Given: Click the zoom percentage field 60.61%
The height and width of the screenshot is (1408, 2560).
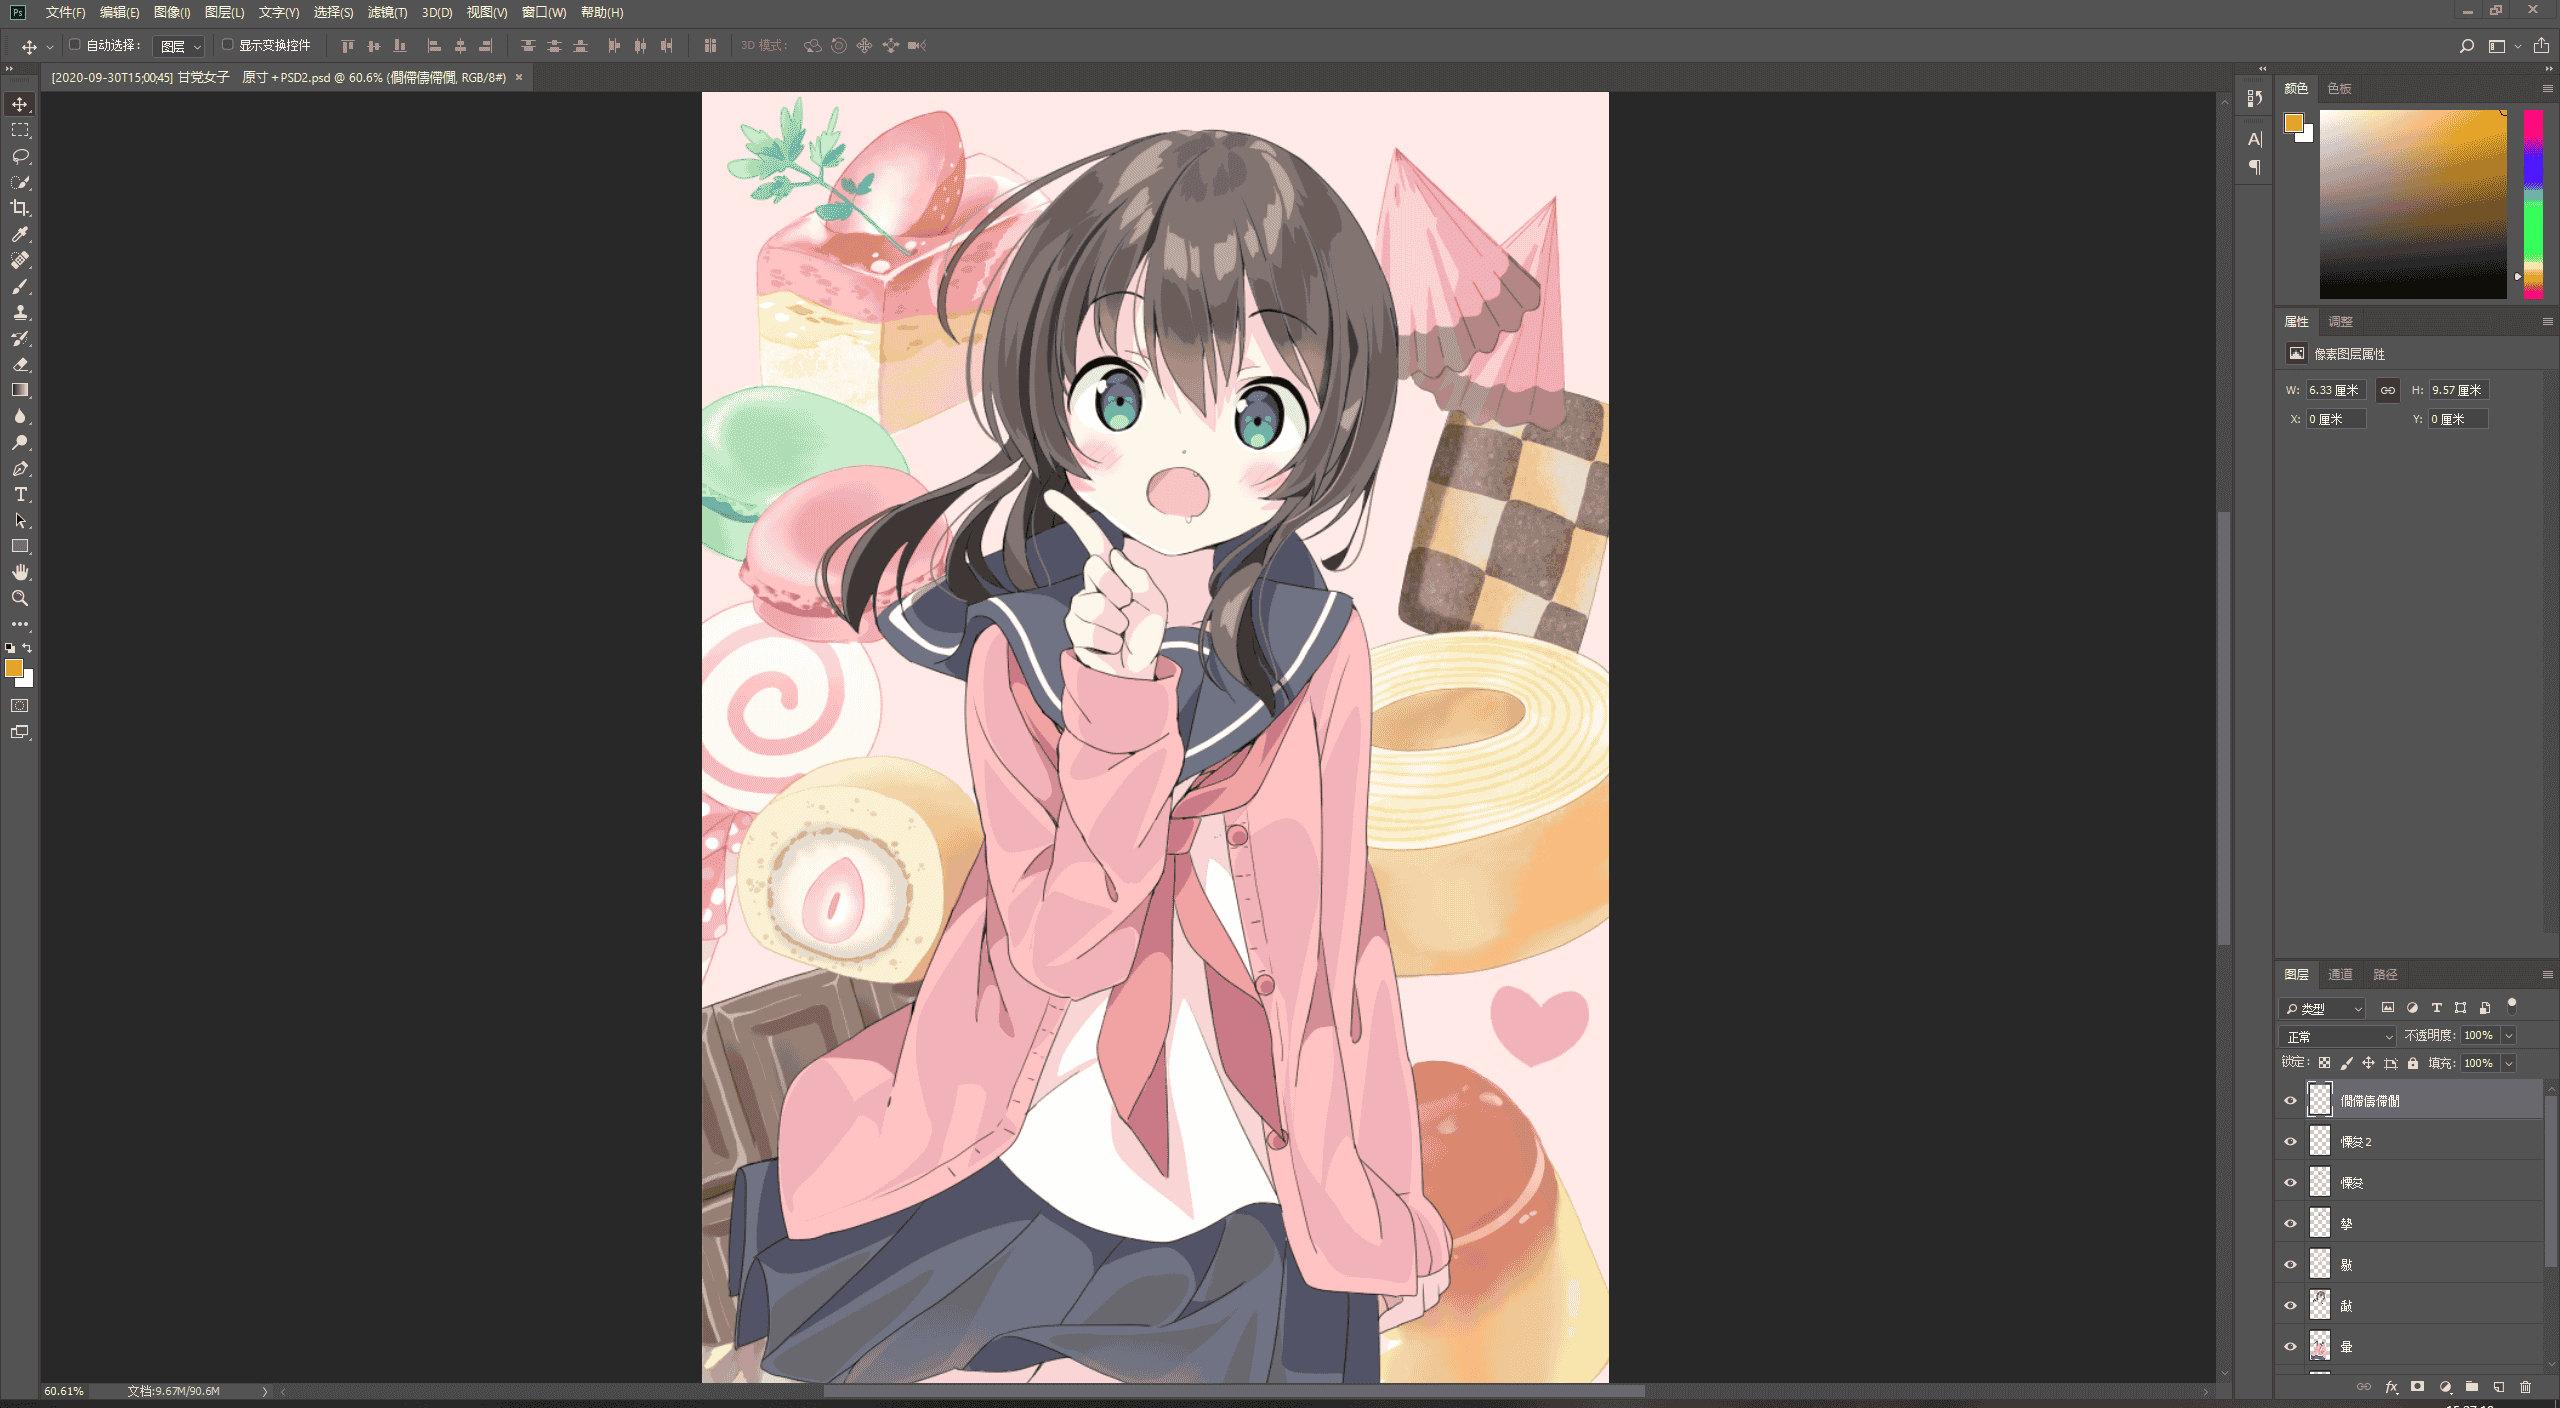Looking at the screenshot, I should pos(64,1391).
